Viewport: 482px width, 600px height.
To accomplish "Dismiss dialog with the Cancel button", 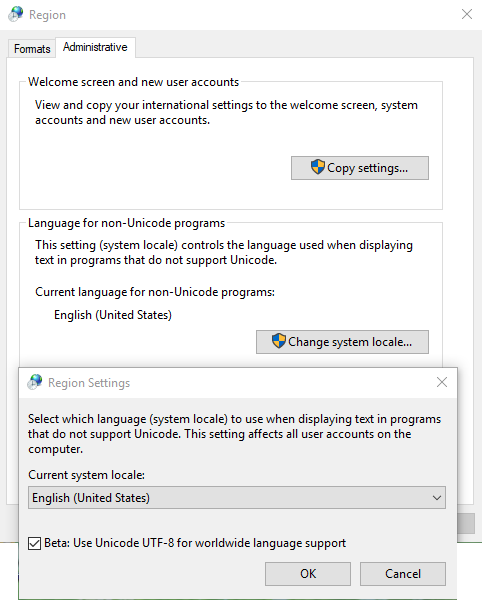I will [403, 574].
